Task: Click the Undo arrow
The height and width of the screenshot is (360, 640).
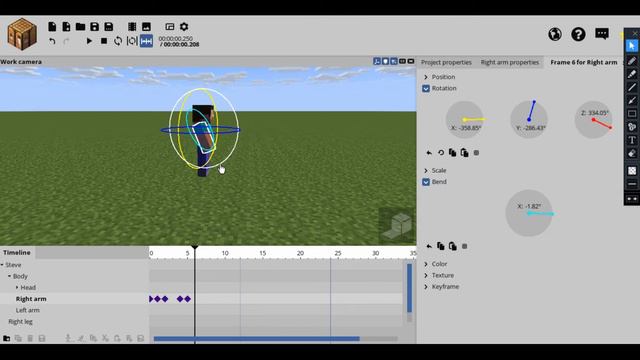Action: (x=52, y=41)
